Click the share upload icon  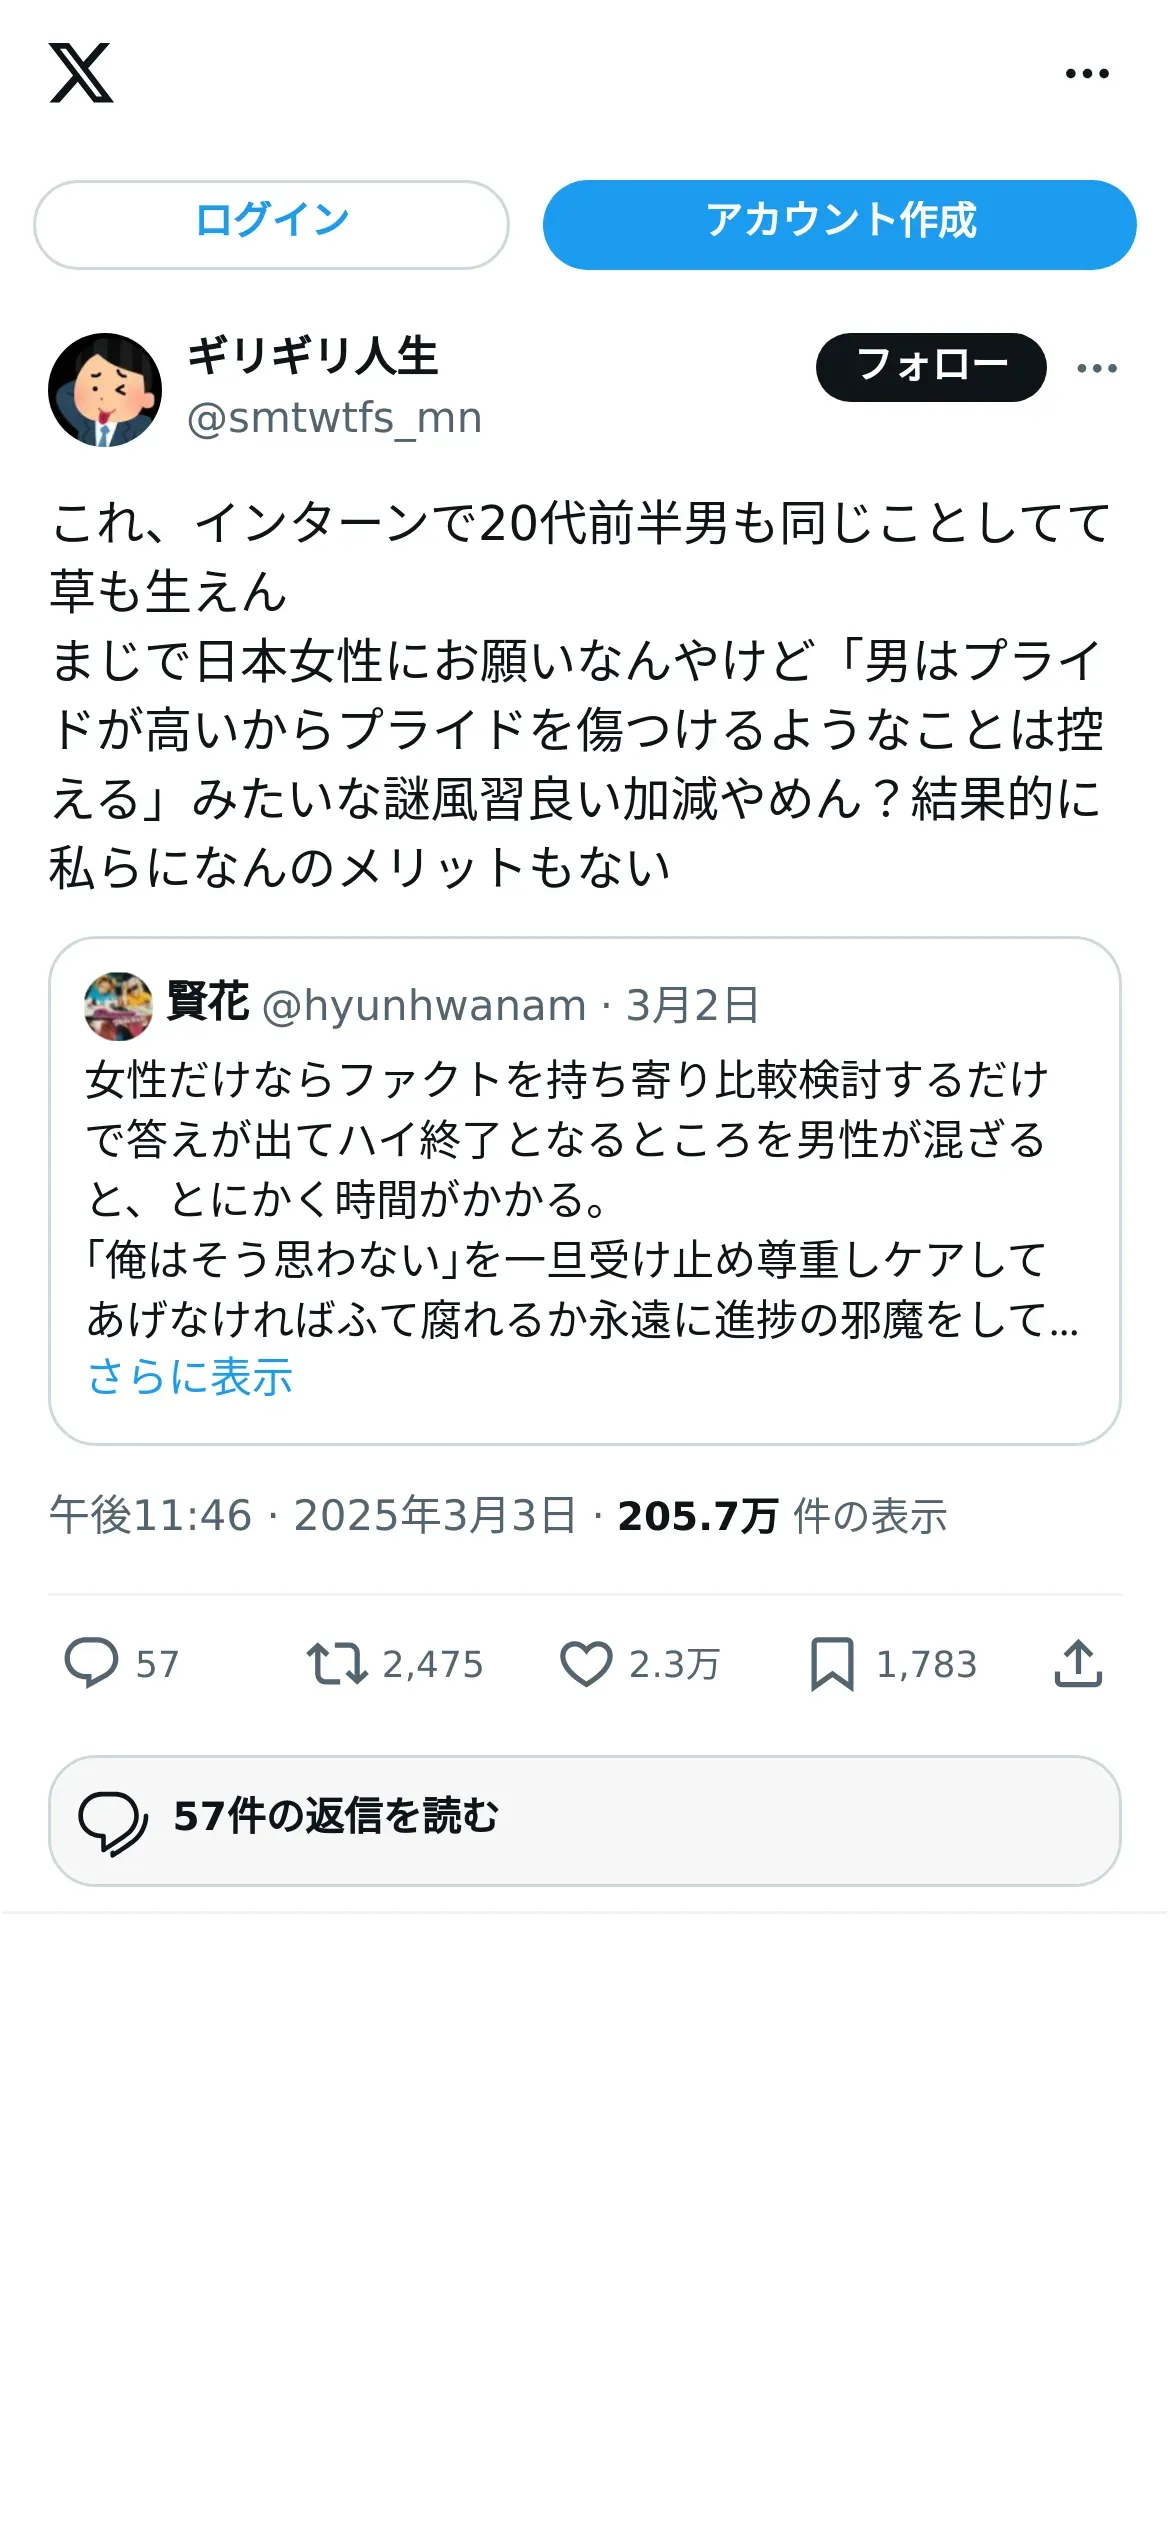pyautogui.click(x=1078, y=1664)
